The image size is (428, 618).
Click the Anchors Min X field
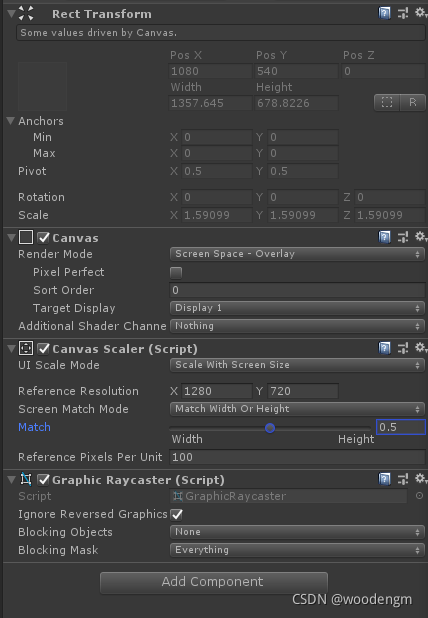pyautogui.click(x=216, y=137)
